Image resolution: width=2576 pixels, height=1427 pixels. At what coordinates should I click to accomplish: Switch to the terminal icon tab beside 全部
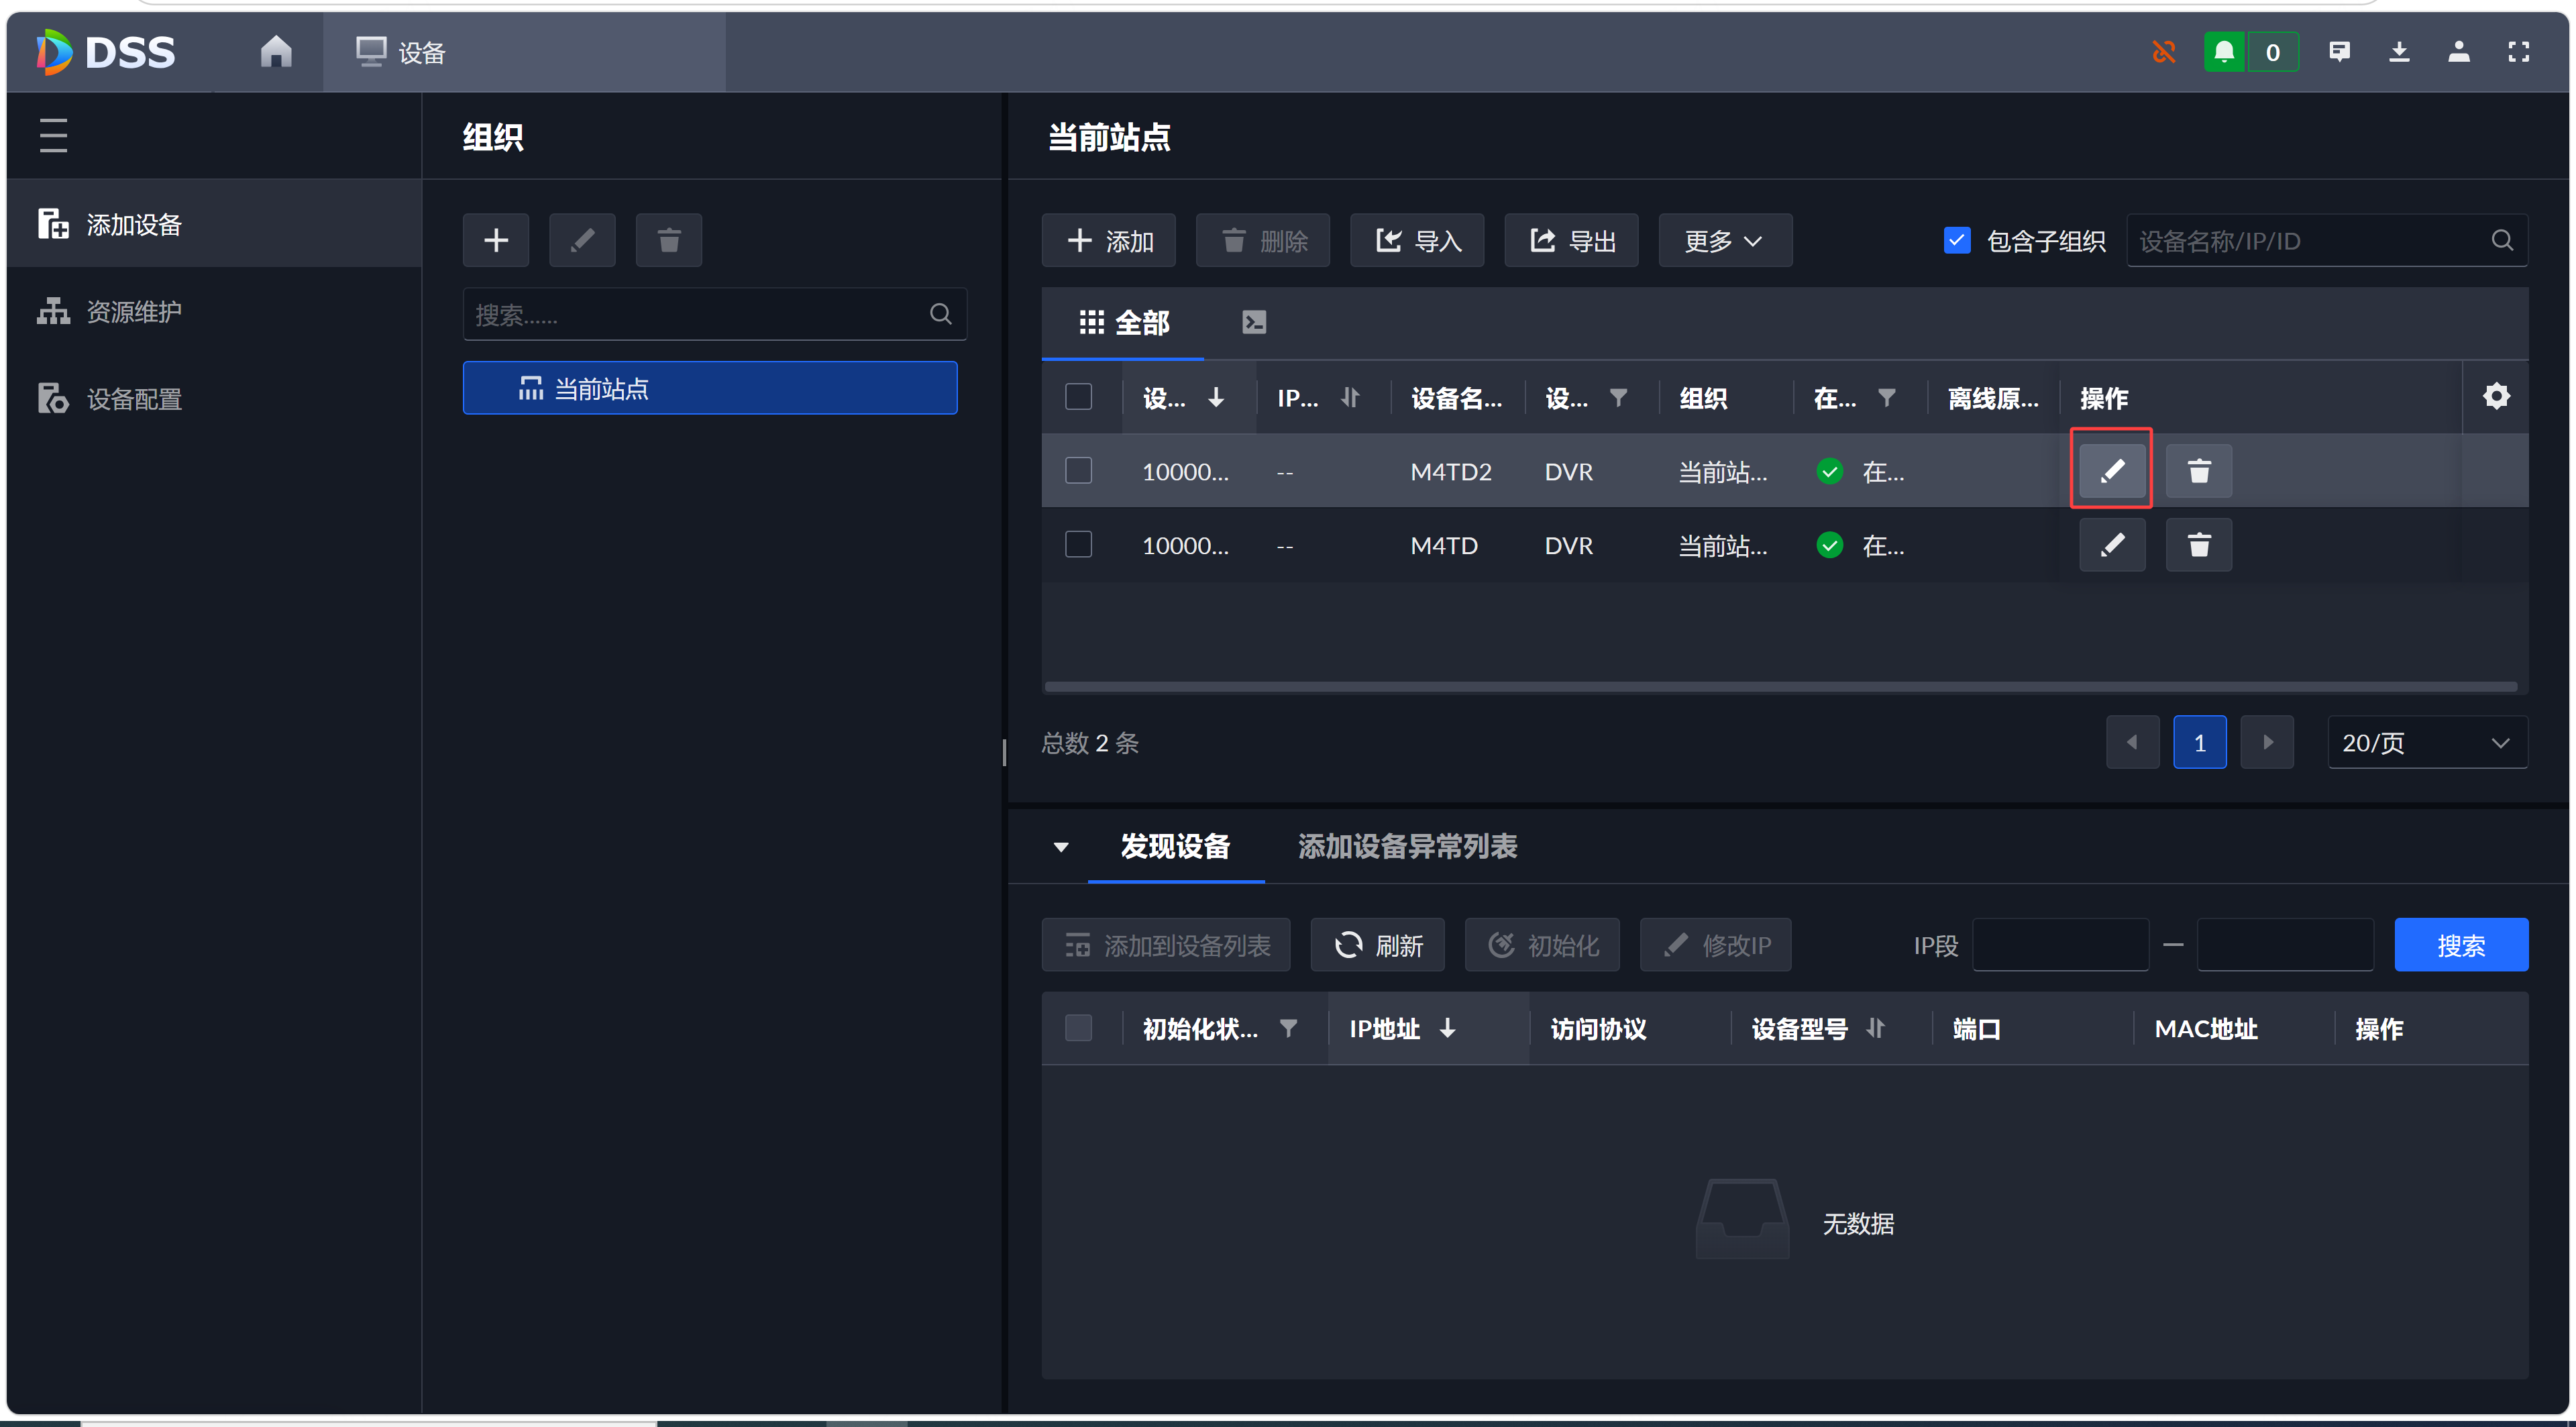[x=1254, y=322]
